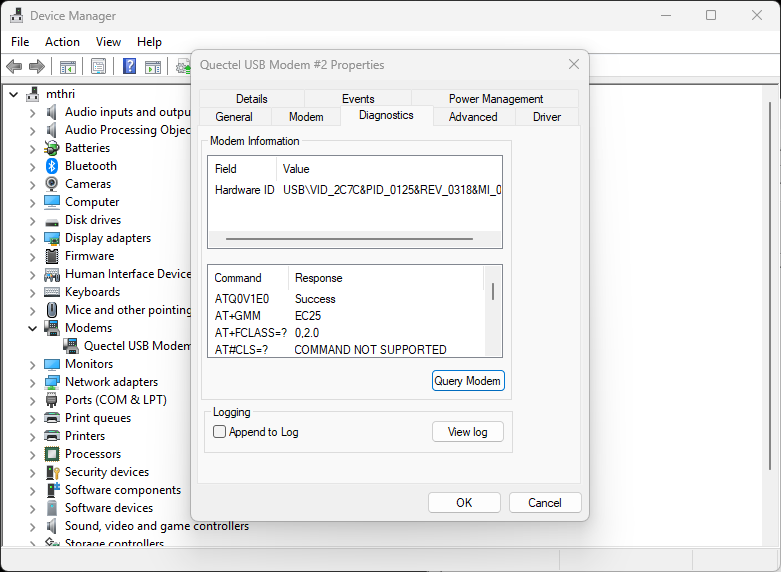Switch to the Details tab
The width and height of the screenshot is (781, 572).
click(252, 99)
